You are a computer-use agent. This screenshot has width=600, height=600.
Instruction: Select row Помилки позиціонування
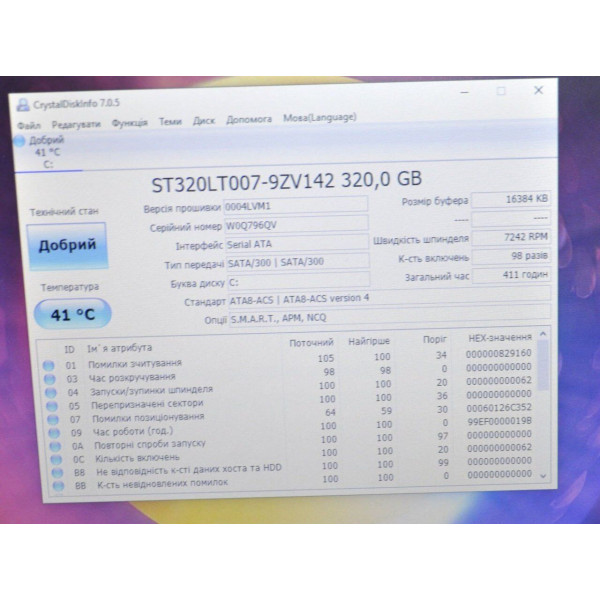(x=290, y=414)
